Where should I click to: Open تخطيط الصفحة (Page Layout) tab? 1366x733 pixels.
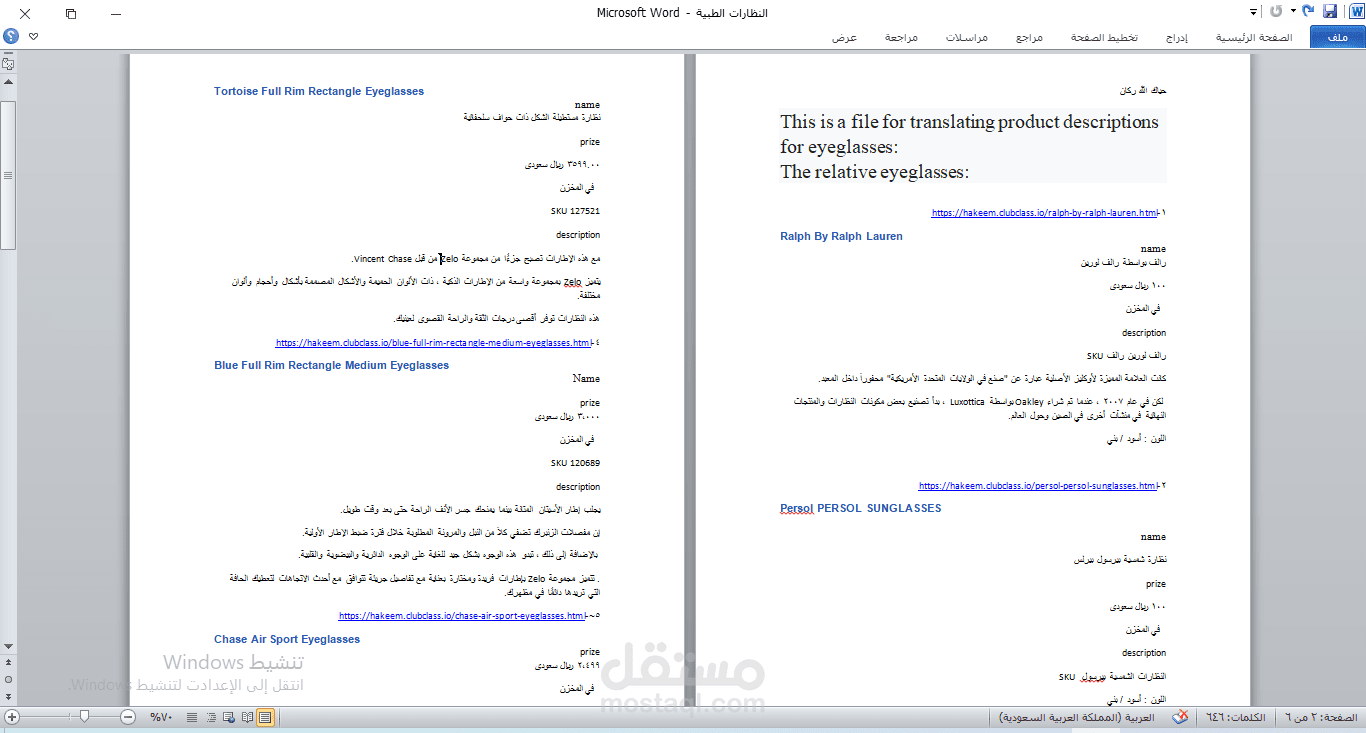tap(1104, 37)
